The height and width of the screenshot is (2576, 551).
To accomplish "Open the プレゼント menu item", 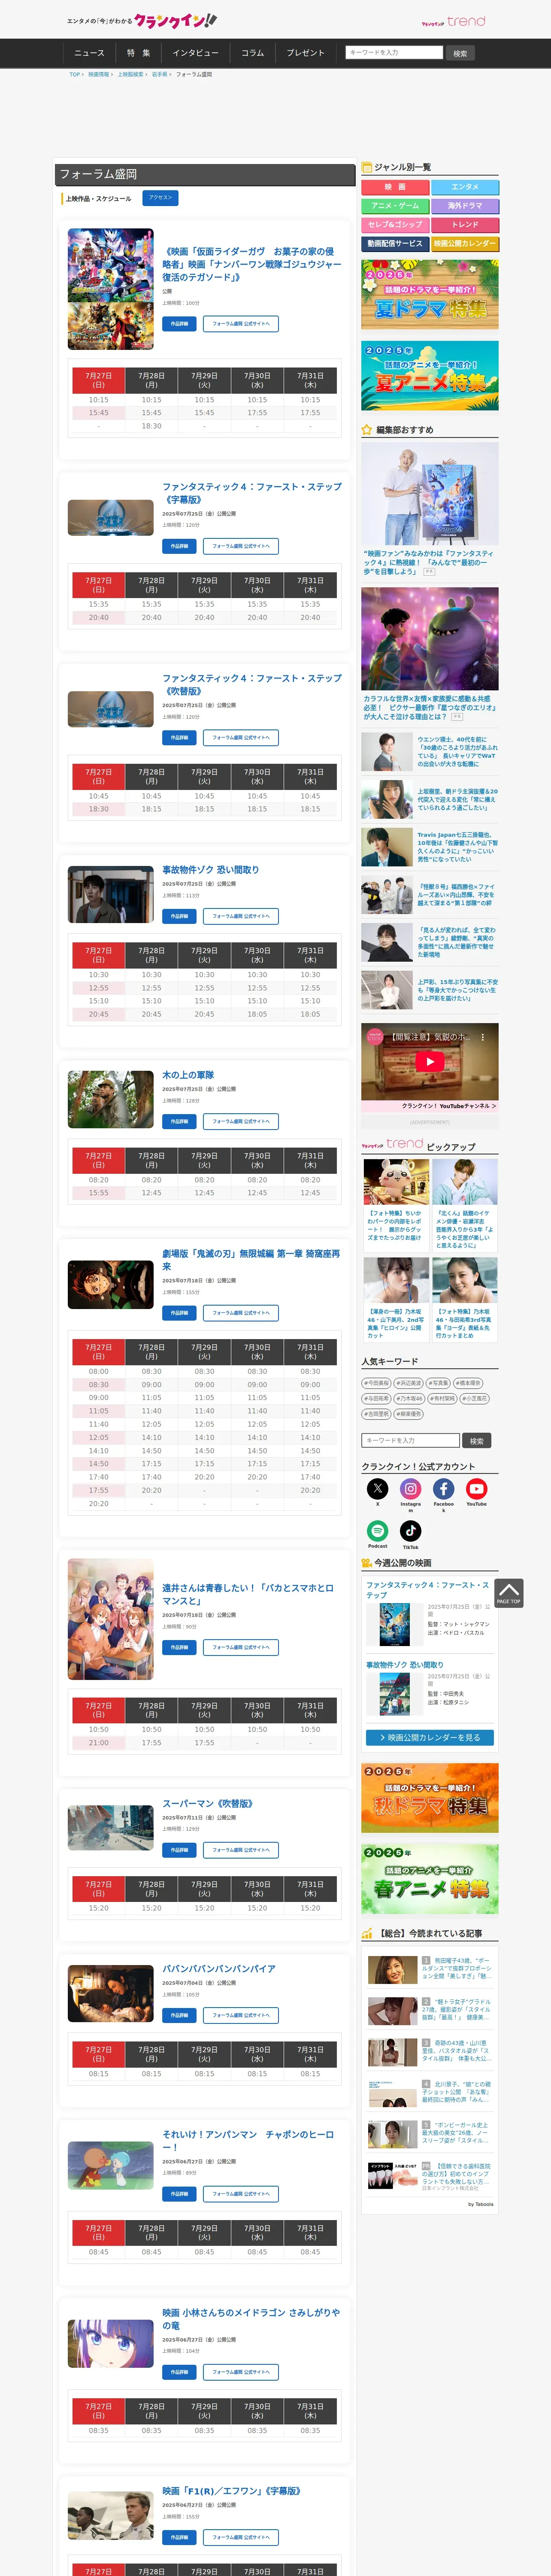I will (305, 53).
